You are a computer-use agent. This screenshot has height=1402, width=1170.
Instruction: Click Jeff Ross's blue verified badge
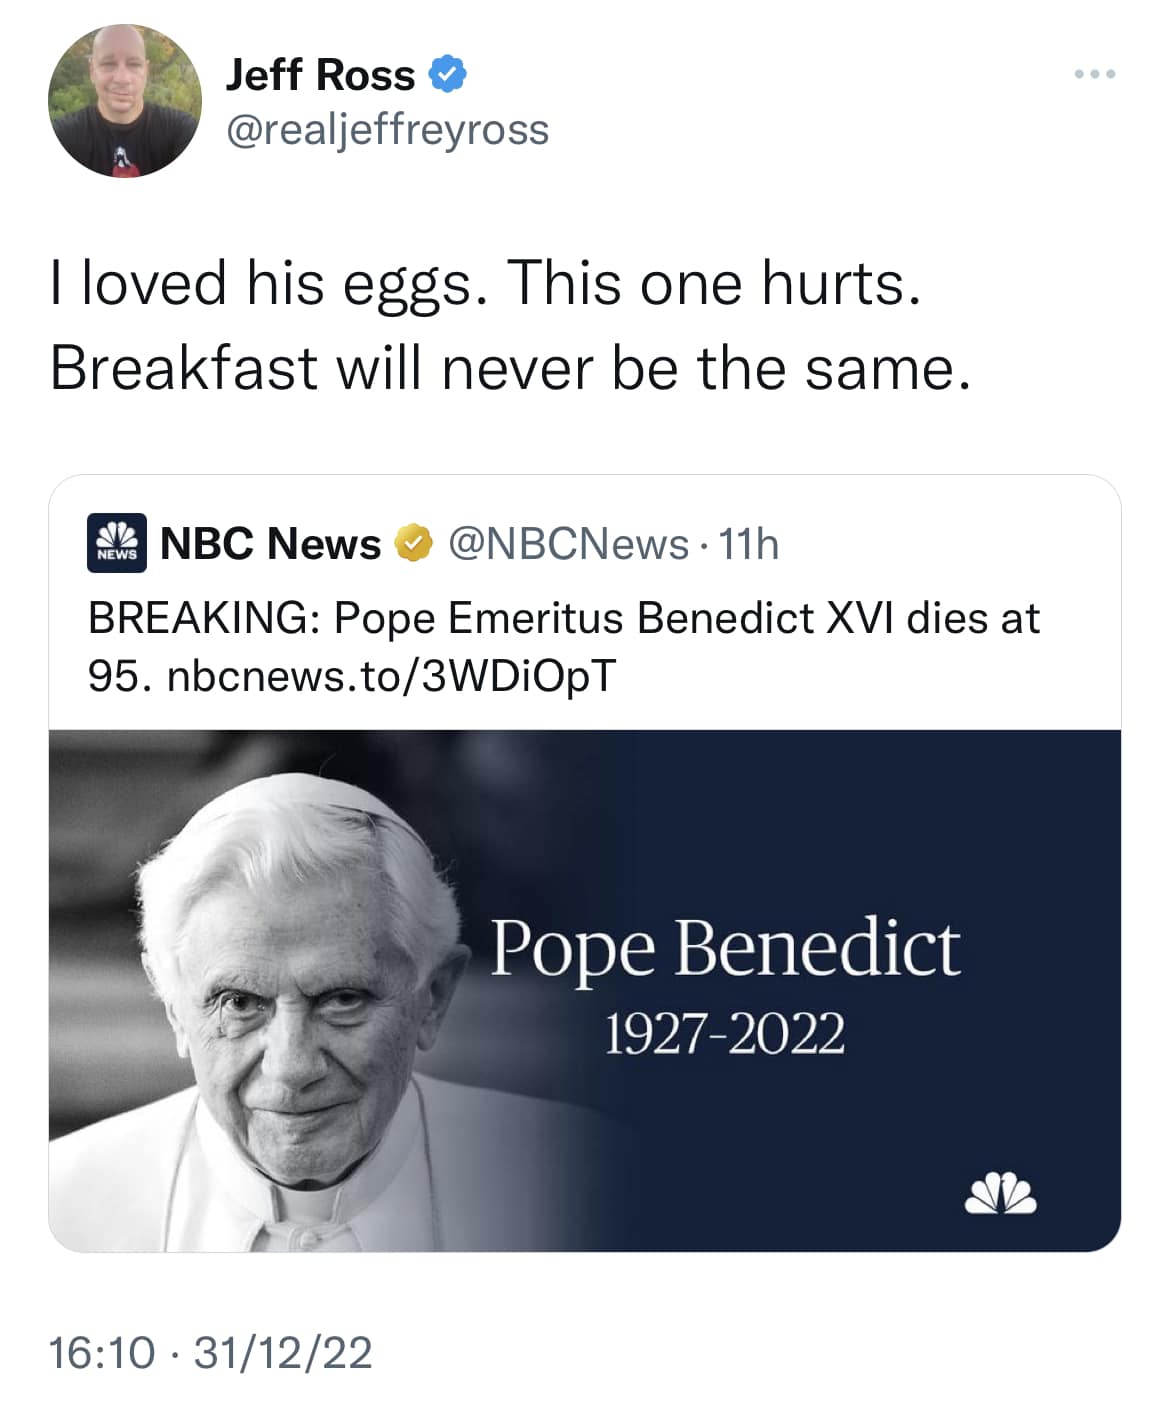coord(448,75)
